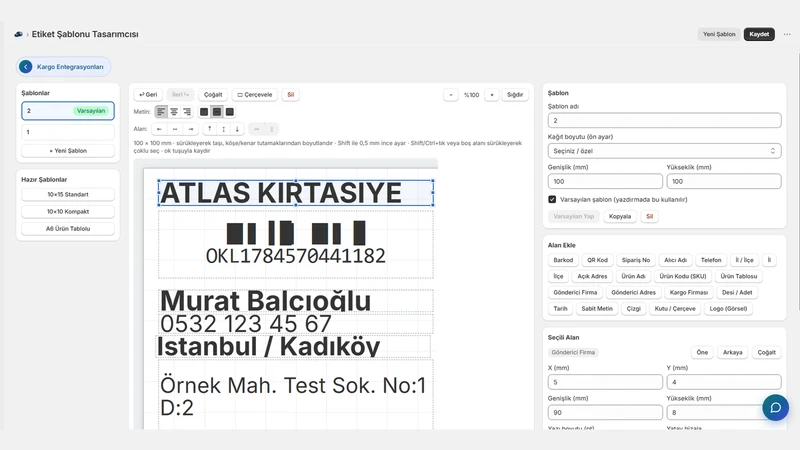Screen dimensions: 800x450
Task: Add a Kargo Firması field
Action: [x=689, y=293]
